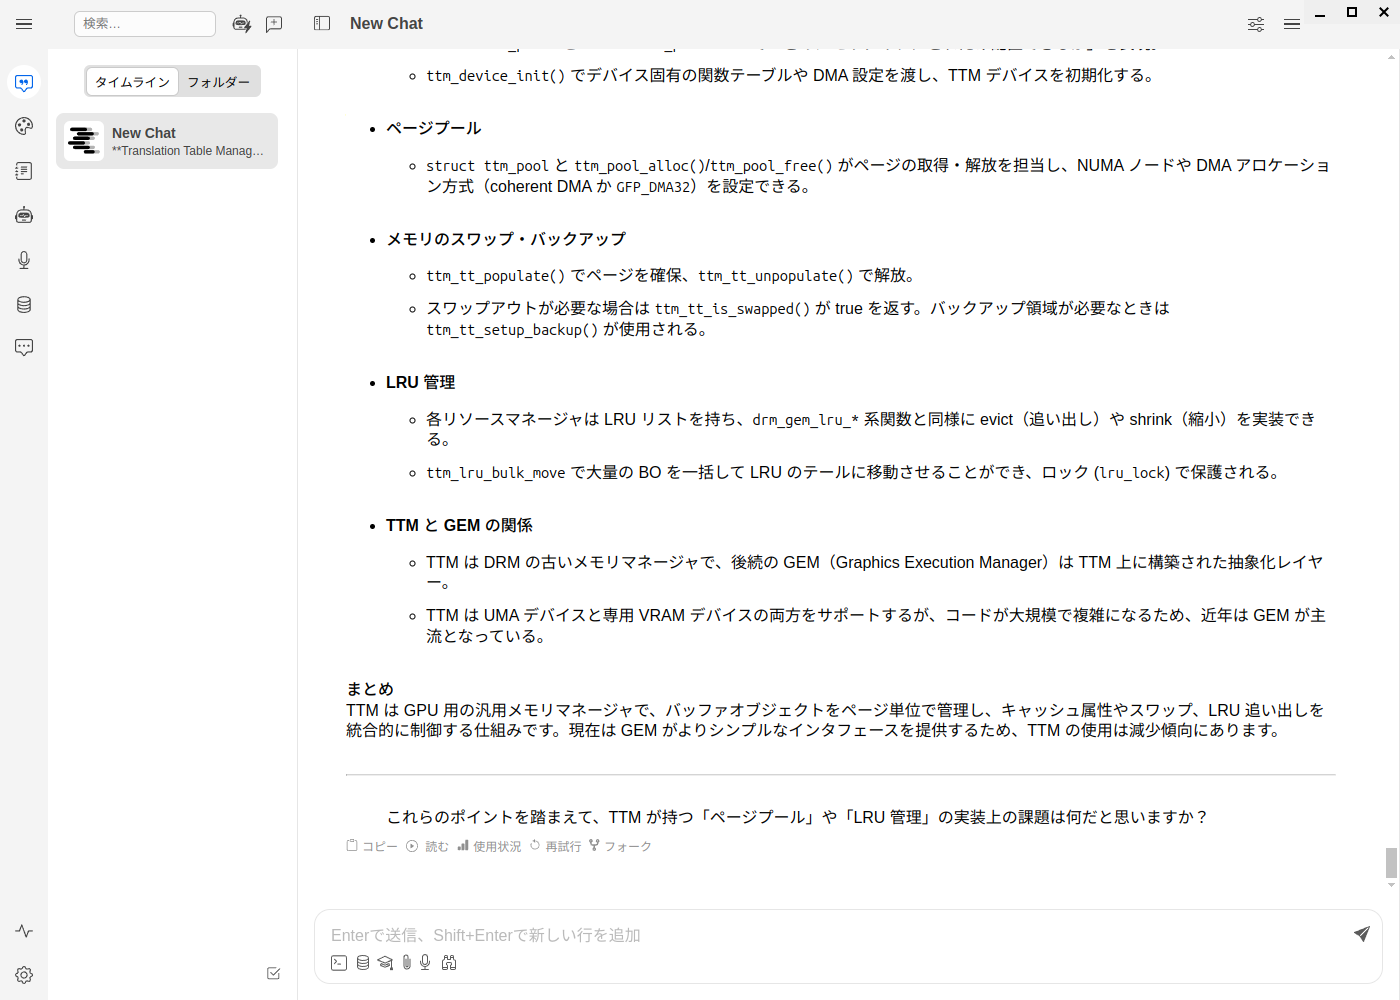Click the send paper-plane icon
The image size is (1400, 1000).
[x=1361, y=934]
